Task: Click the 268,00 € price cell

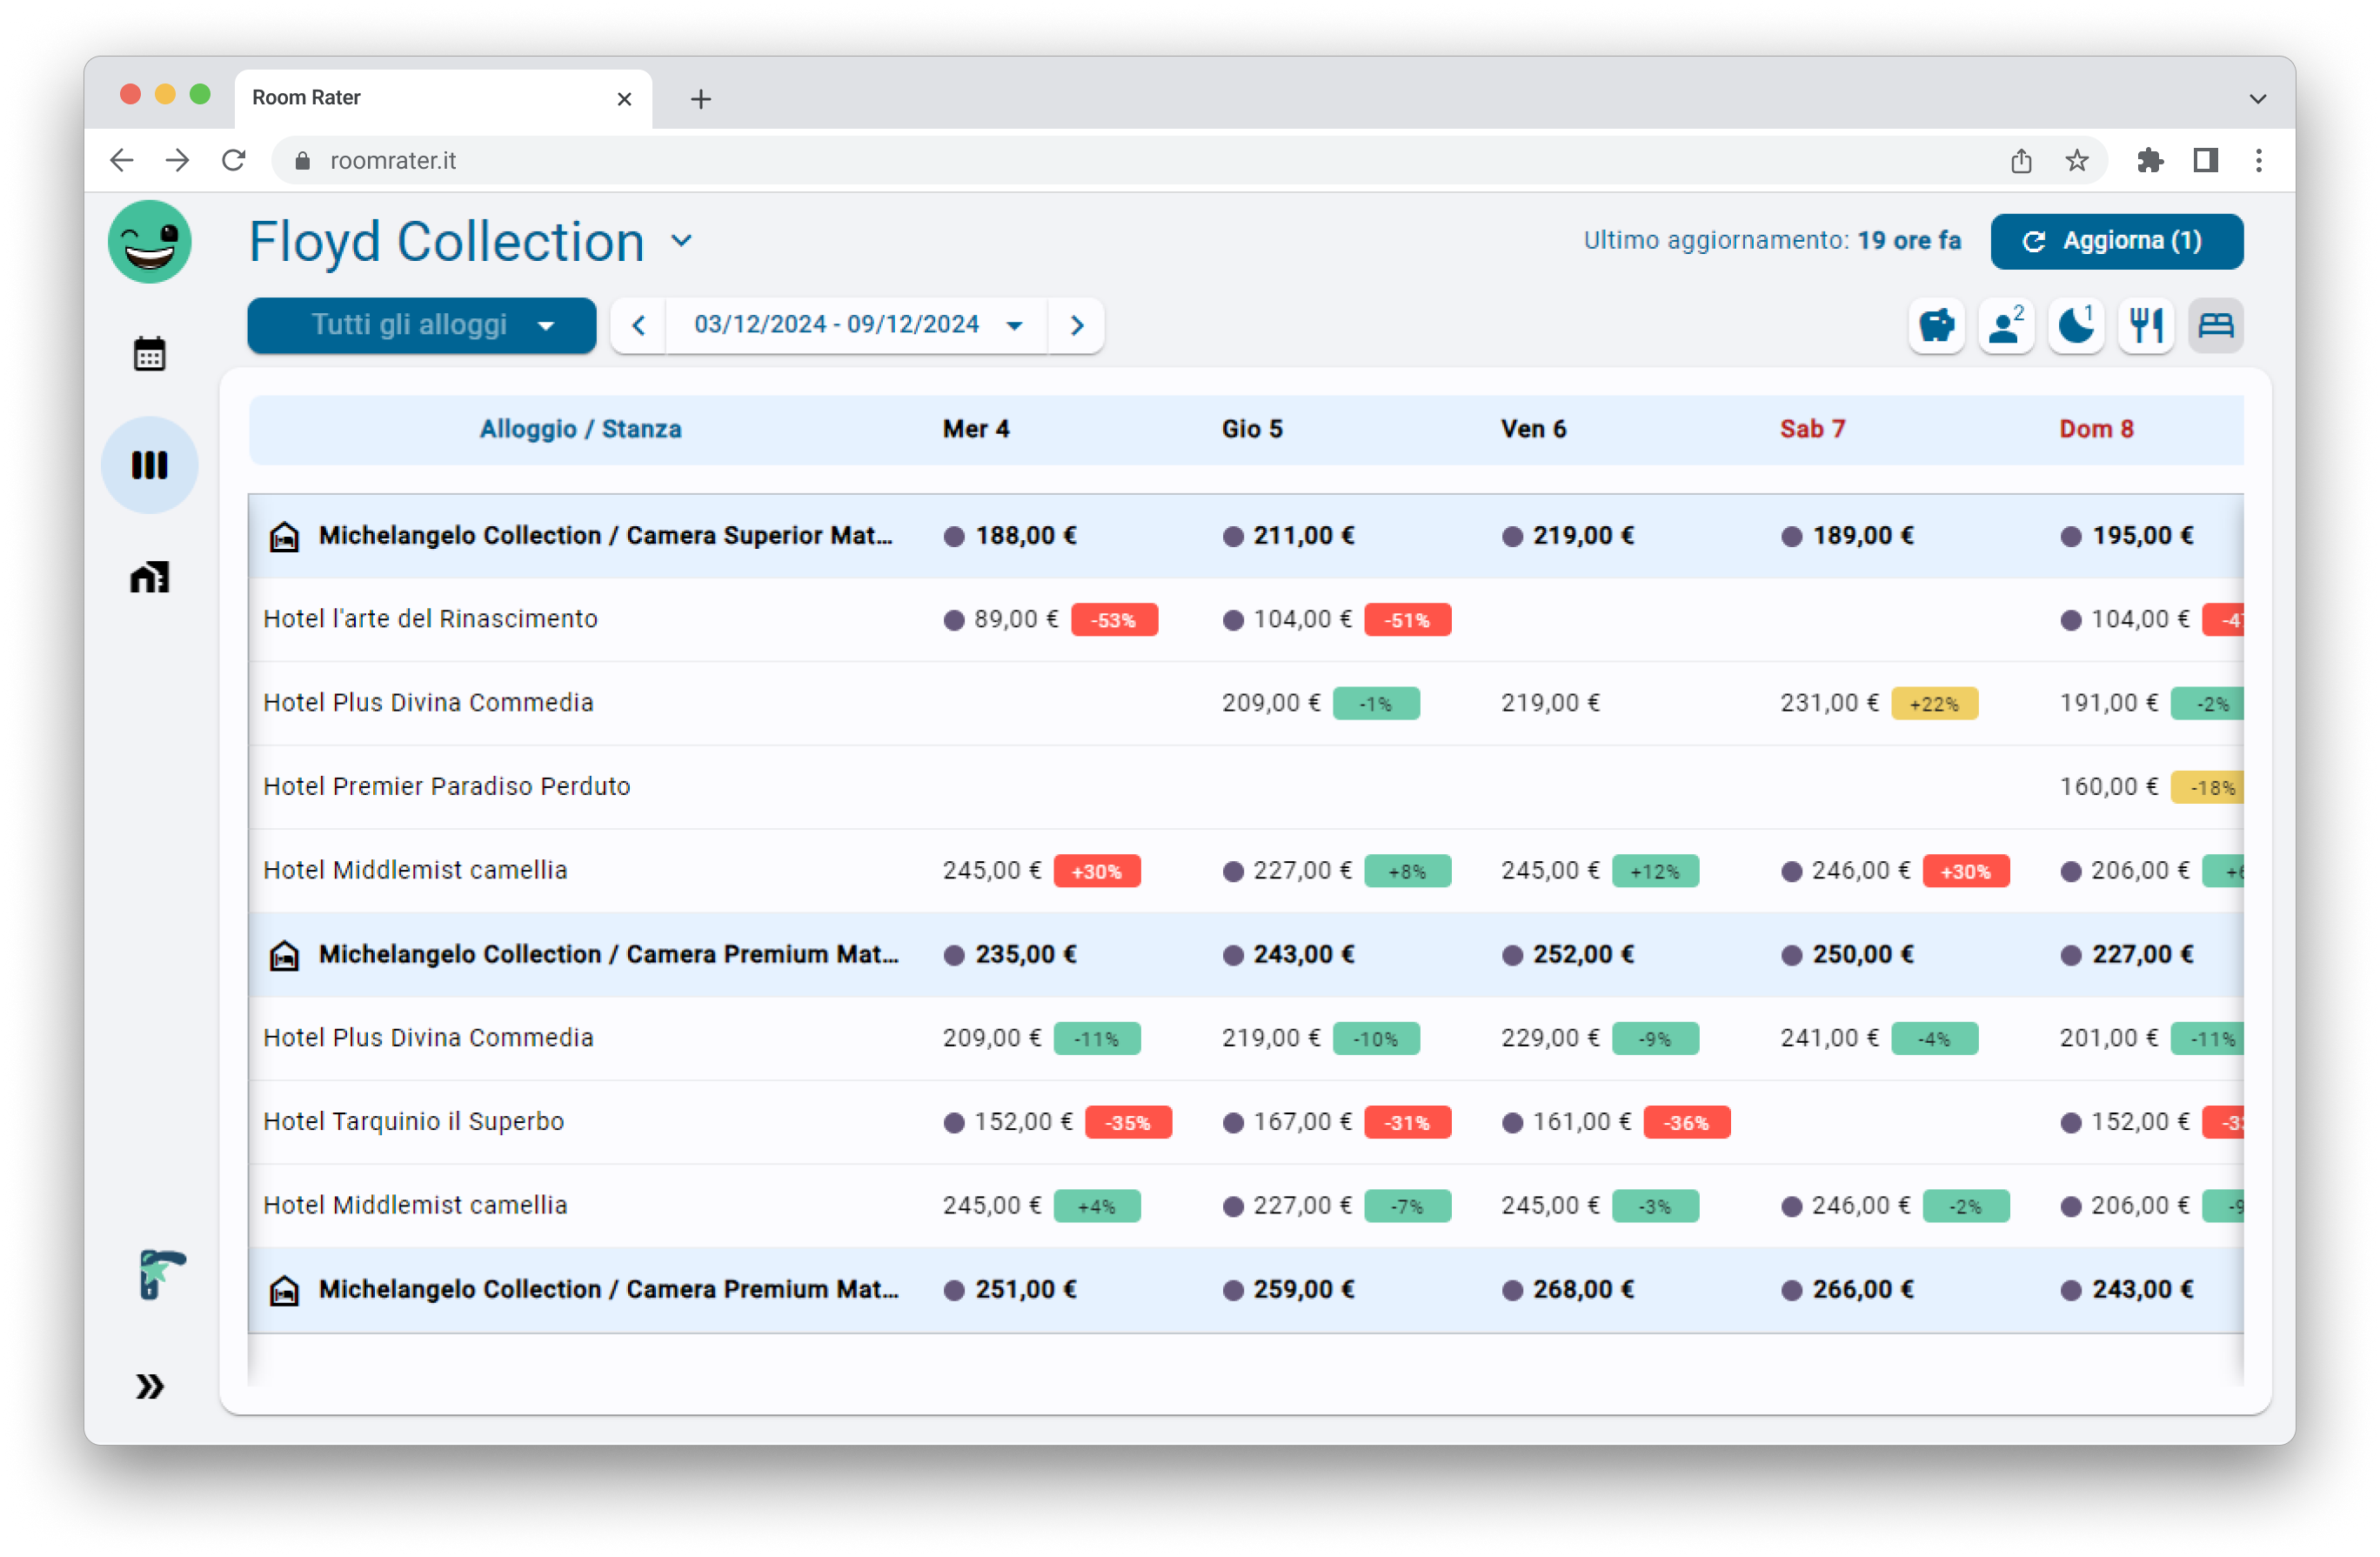Action: 1584,1290
